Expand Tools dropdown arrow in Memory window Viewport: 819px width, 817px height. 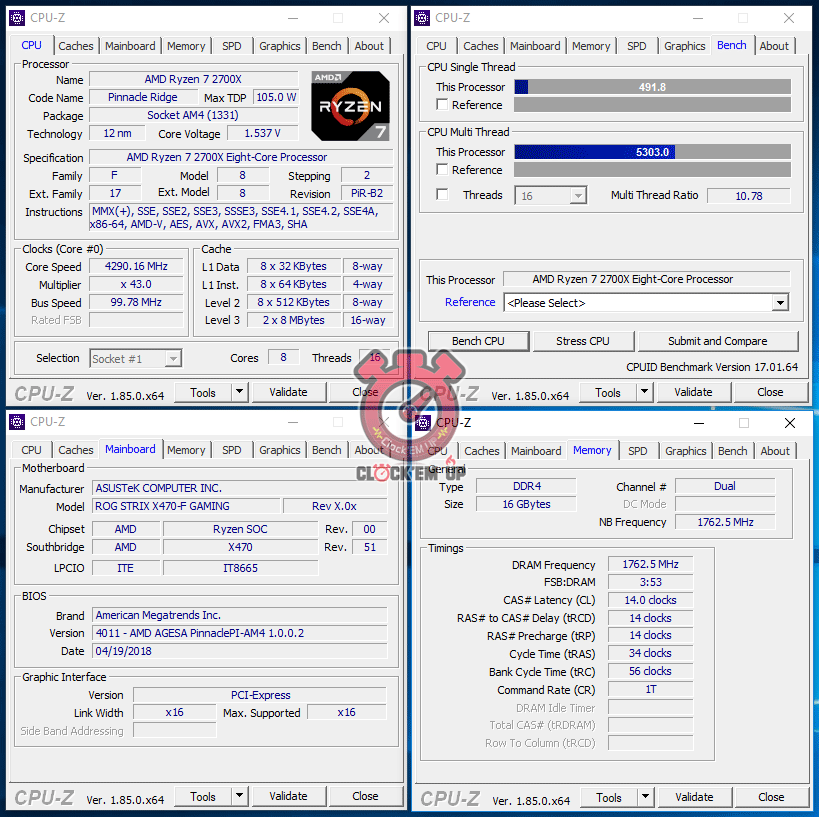pos(645,797)
